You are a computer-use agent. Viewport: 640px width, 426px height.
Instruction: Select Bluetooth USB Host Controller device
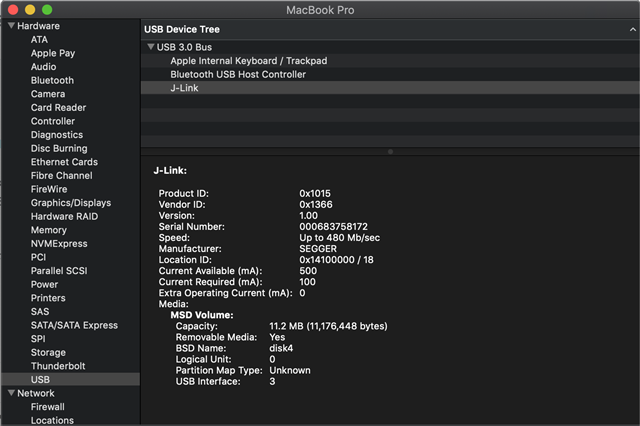(390, 74)
